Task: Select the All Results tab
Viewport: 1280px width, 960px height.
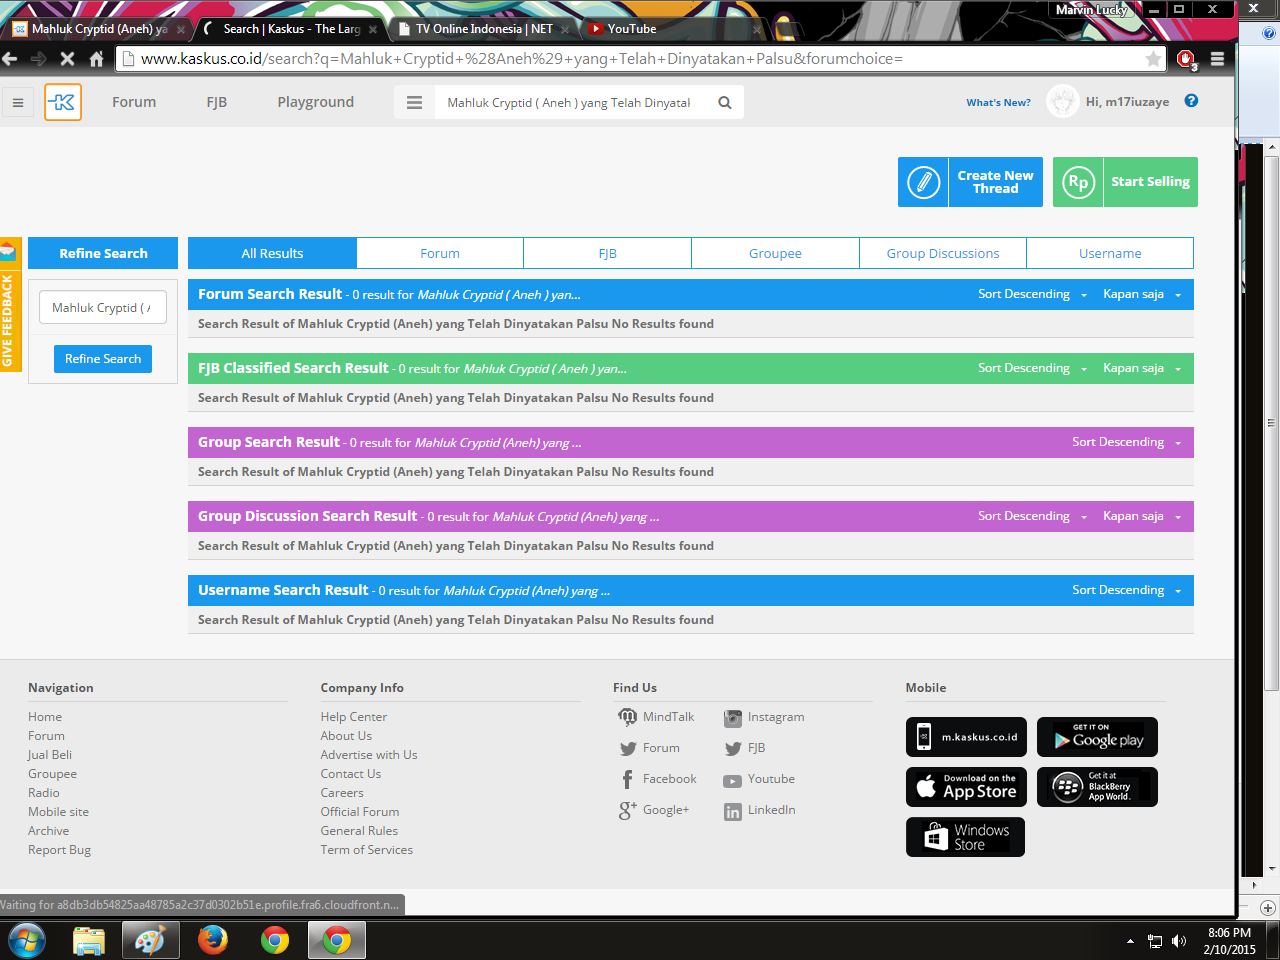Action: click(x=272, y=253)
